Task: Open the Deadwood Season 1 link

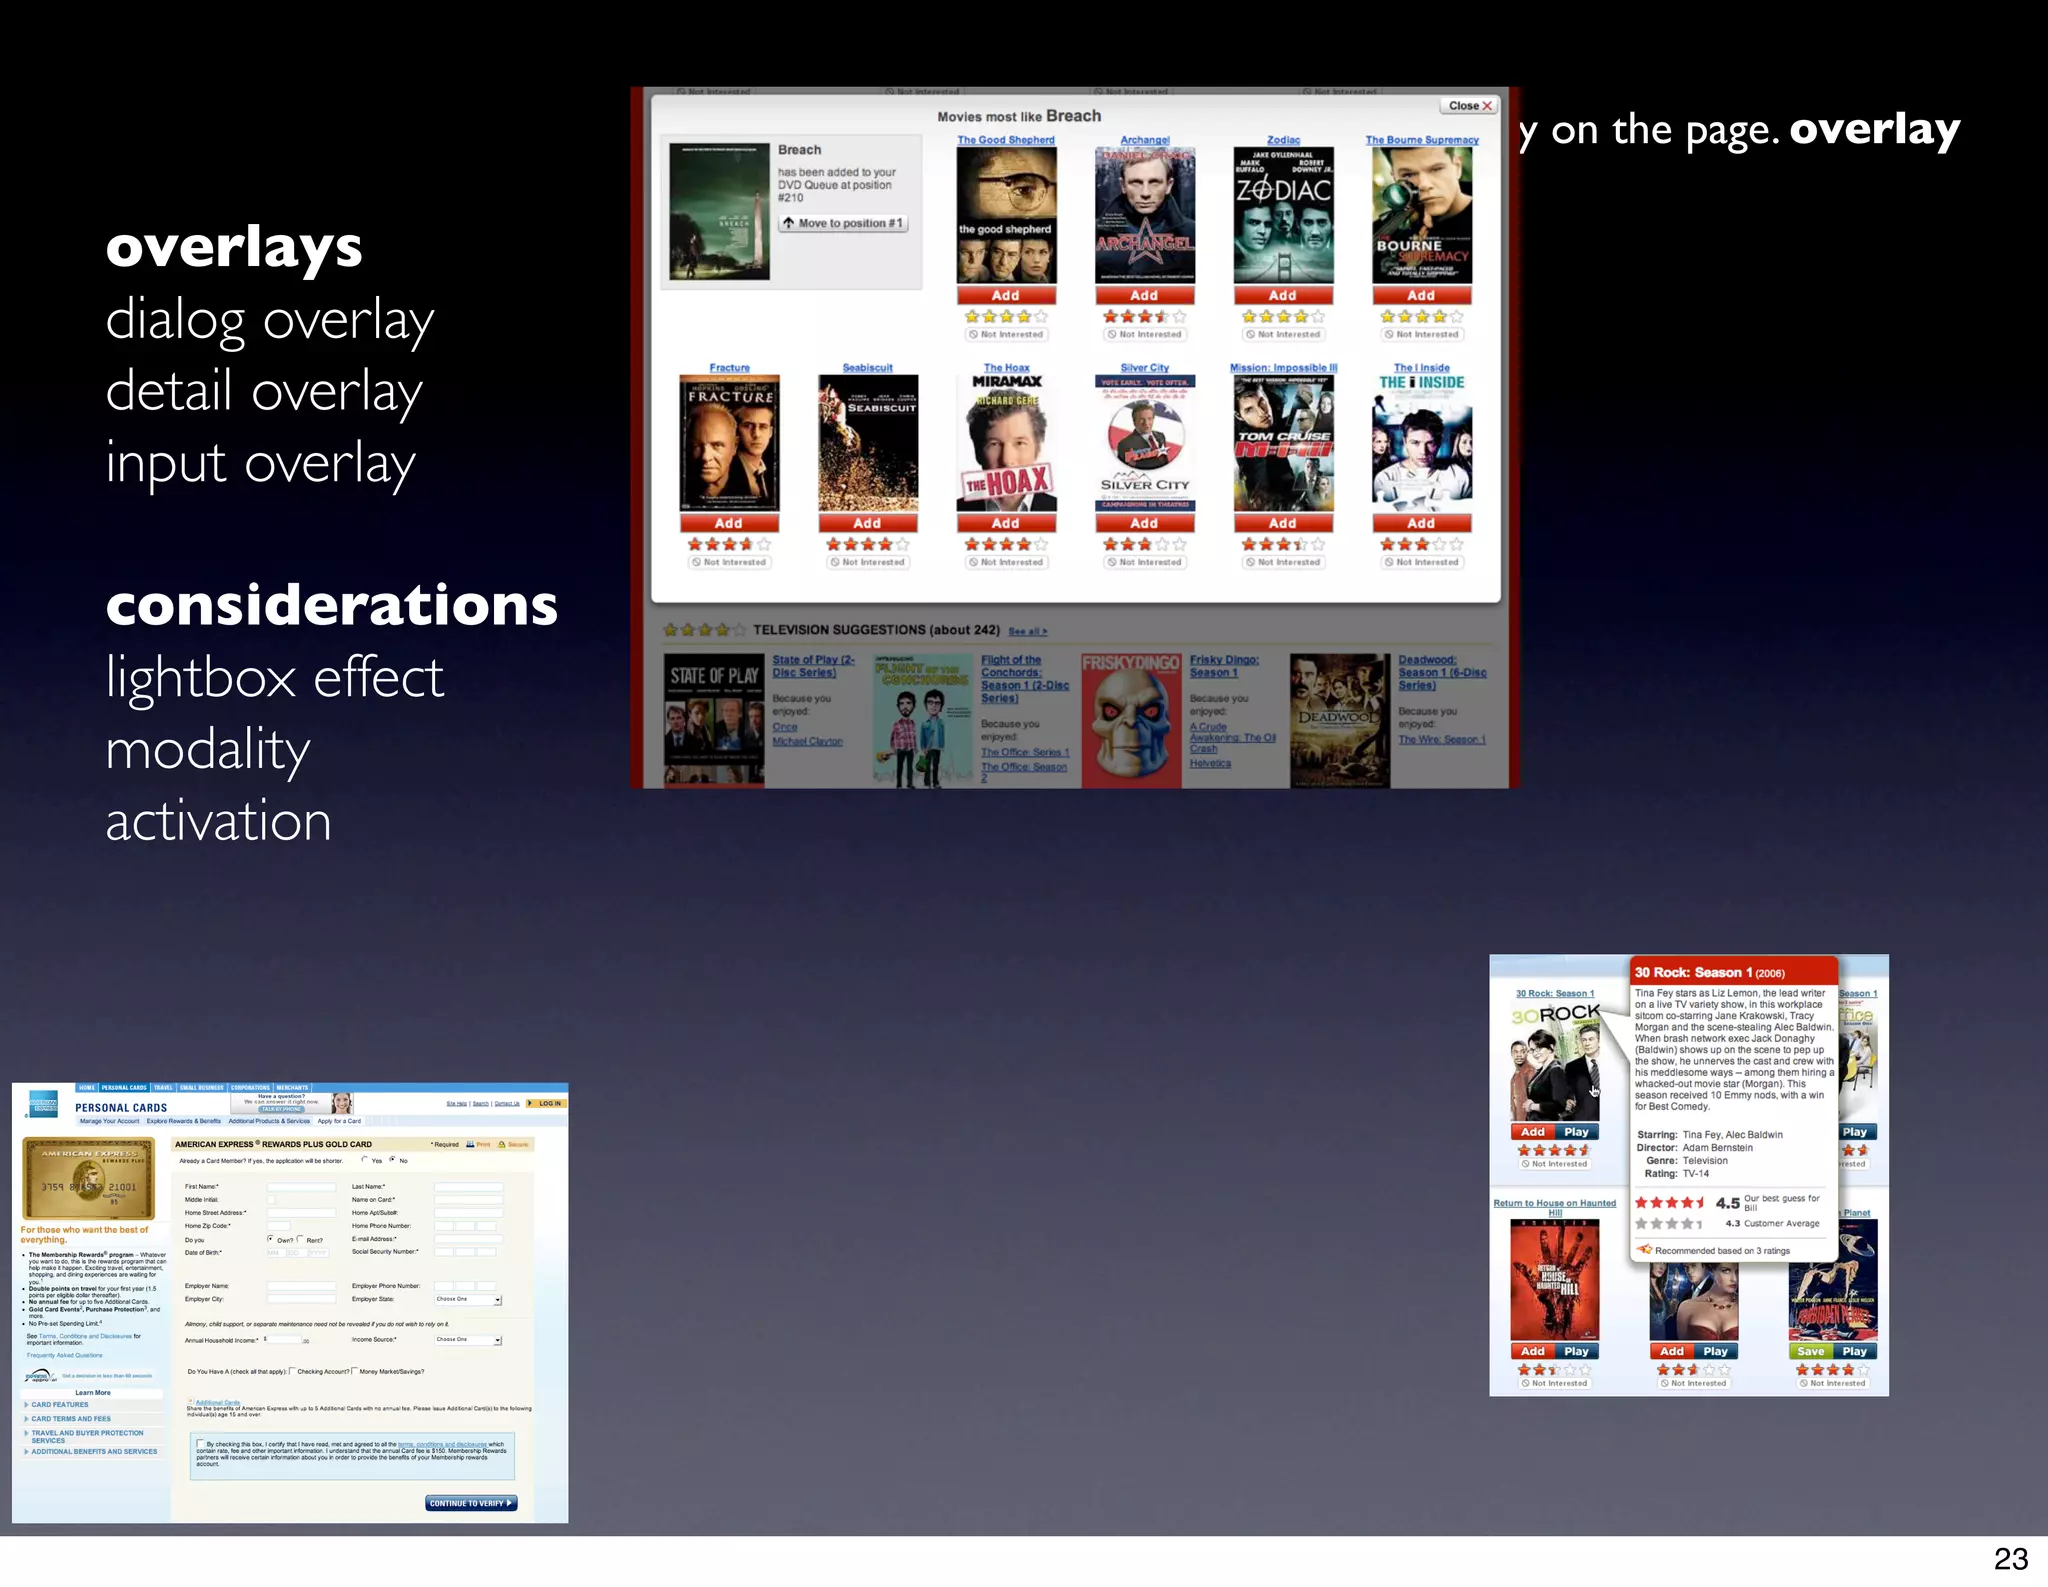Action: tap(1441, 673)
